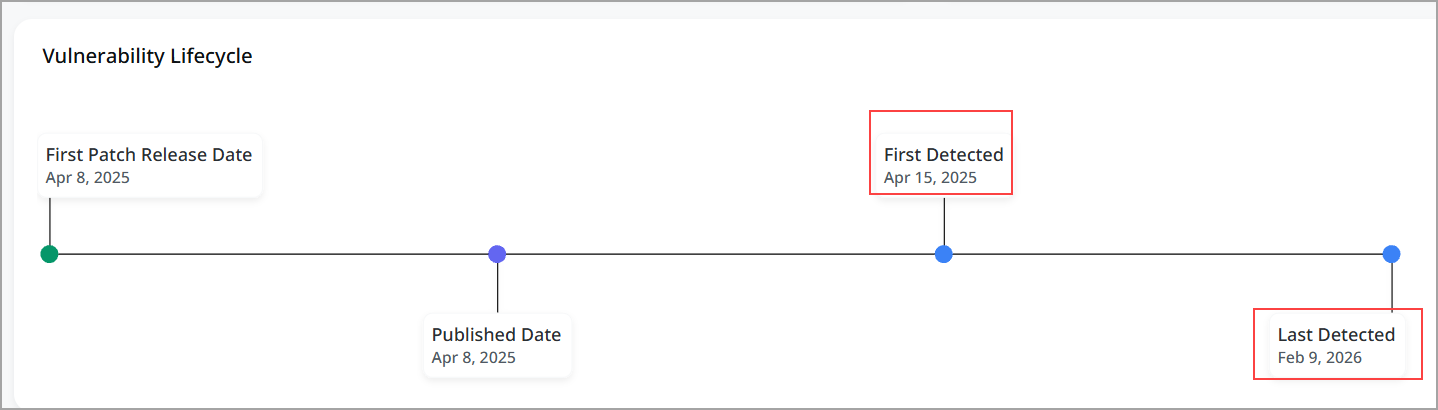Viewport: 1438px width, 410px height.
Task: Click timeline segment between purple and First Detected dots
Action: coord(720,254)
